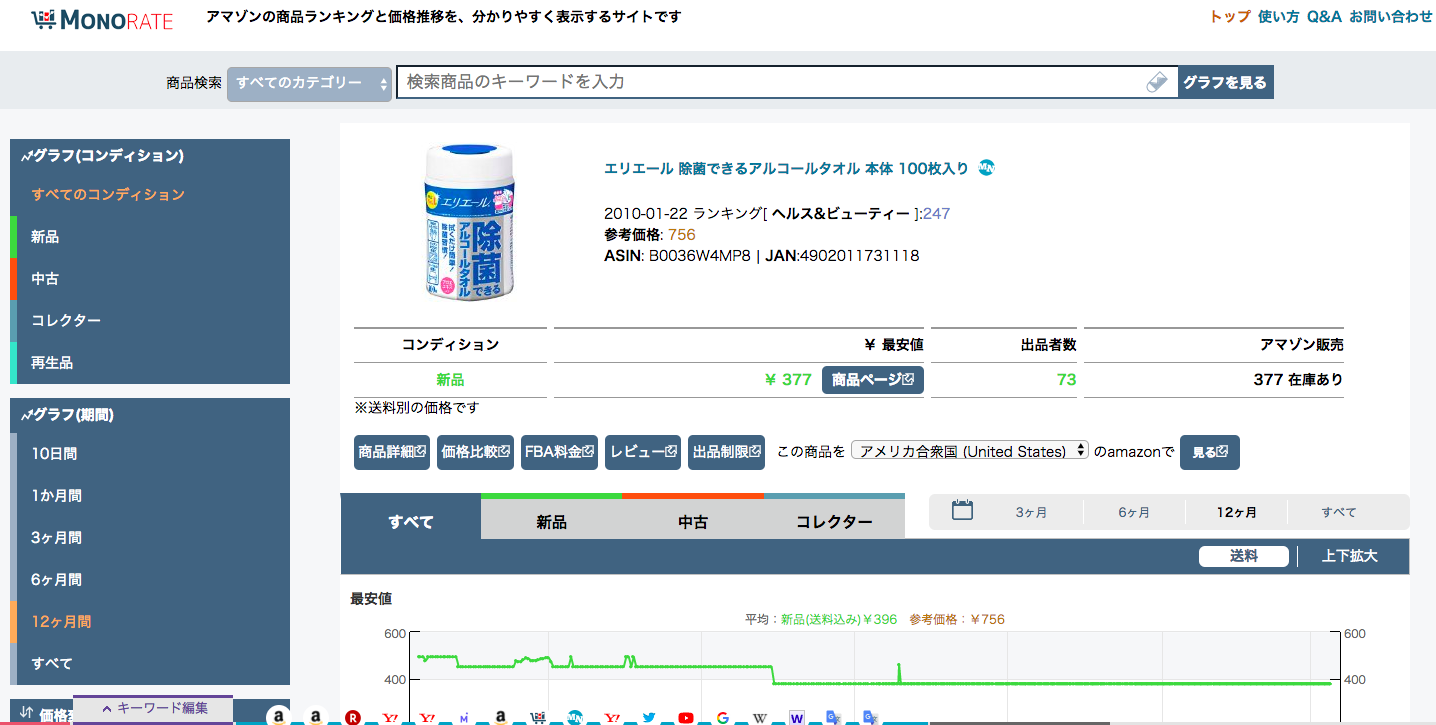
Task: Choose the すべて period tab right of 12ヶ月
Action: (x=1339, y=512)
